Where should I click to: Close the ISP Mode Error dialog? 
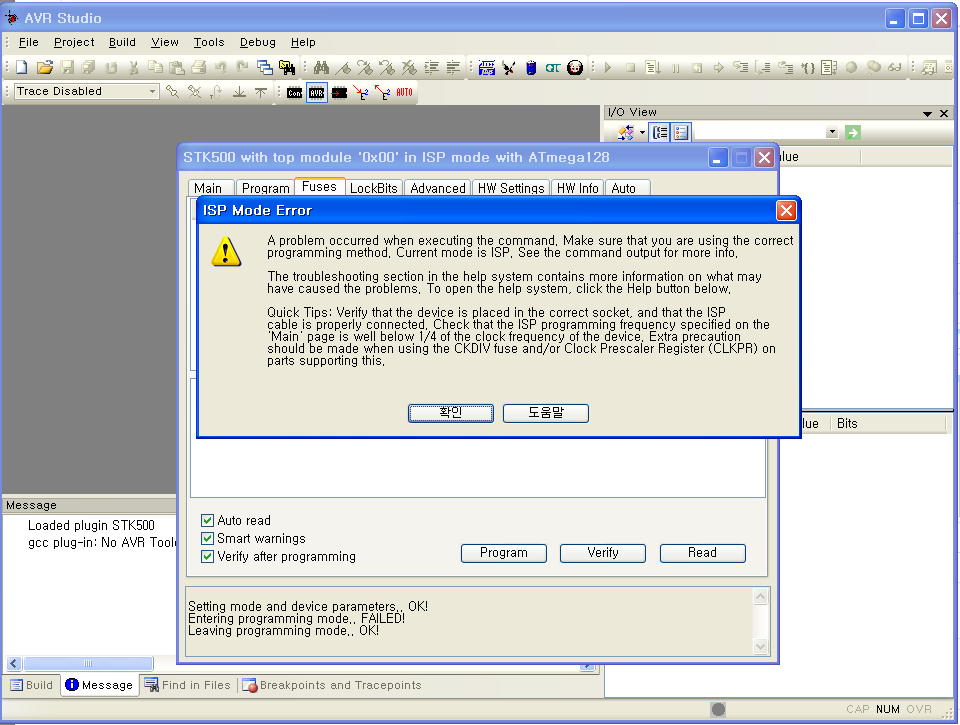click(x=786, y=210)
